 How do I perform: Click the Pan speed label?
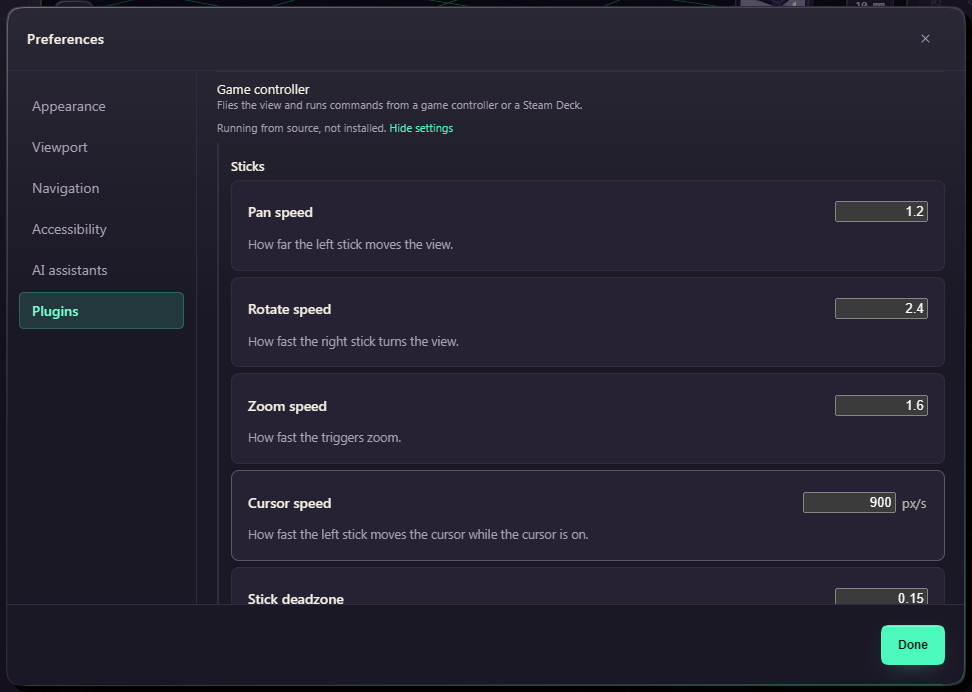click(x=280, y=212)
